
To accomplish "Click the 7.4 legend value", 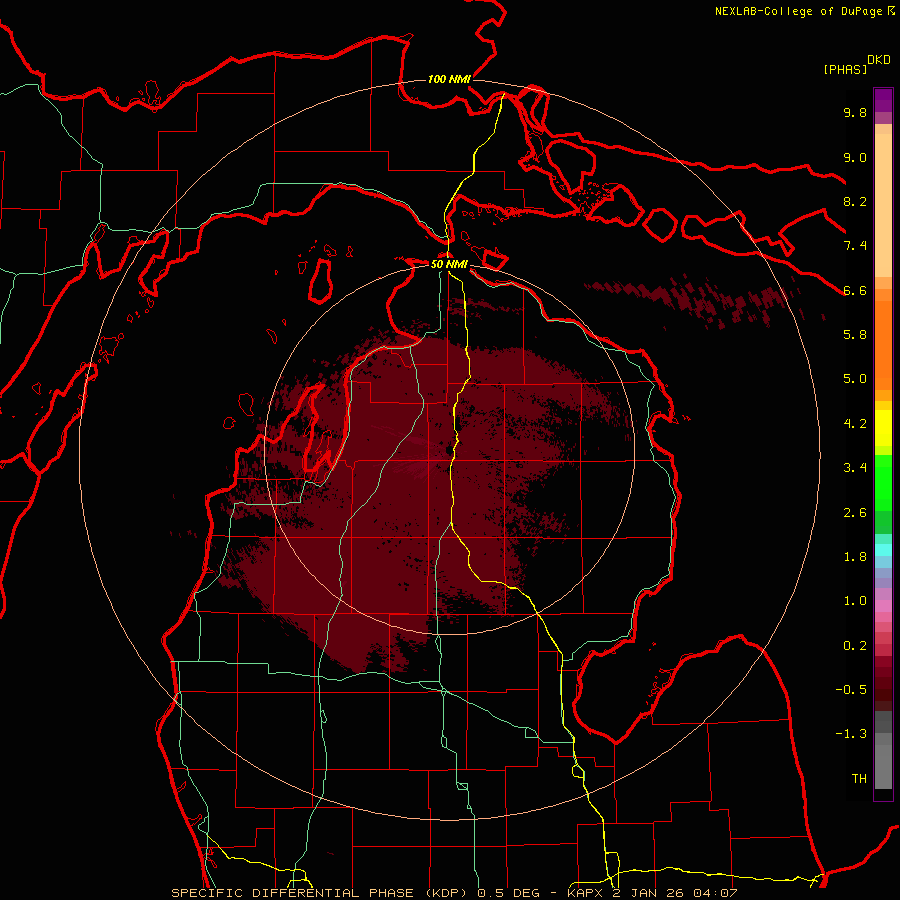I will 855,246.
